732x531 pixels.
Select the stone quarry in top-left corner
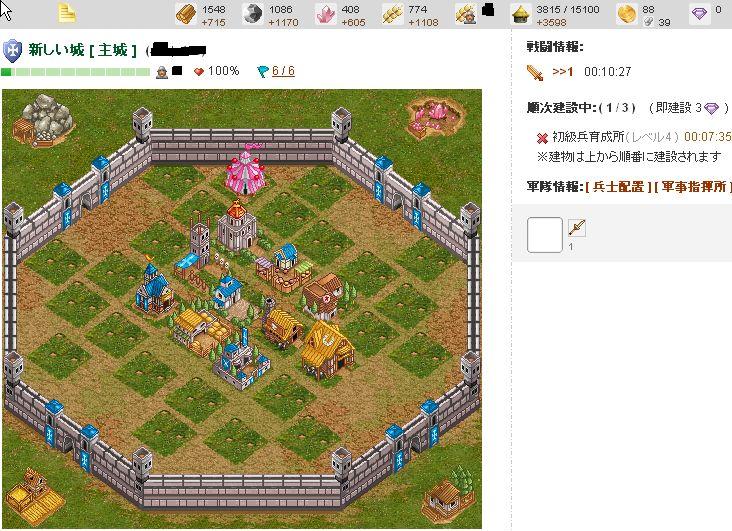click(x=43, y=120)
